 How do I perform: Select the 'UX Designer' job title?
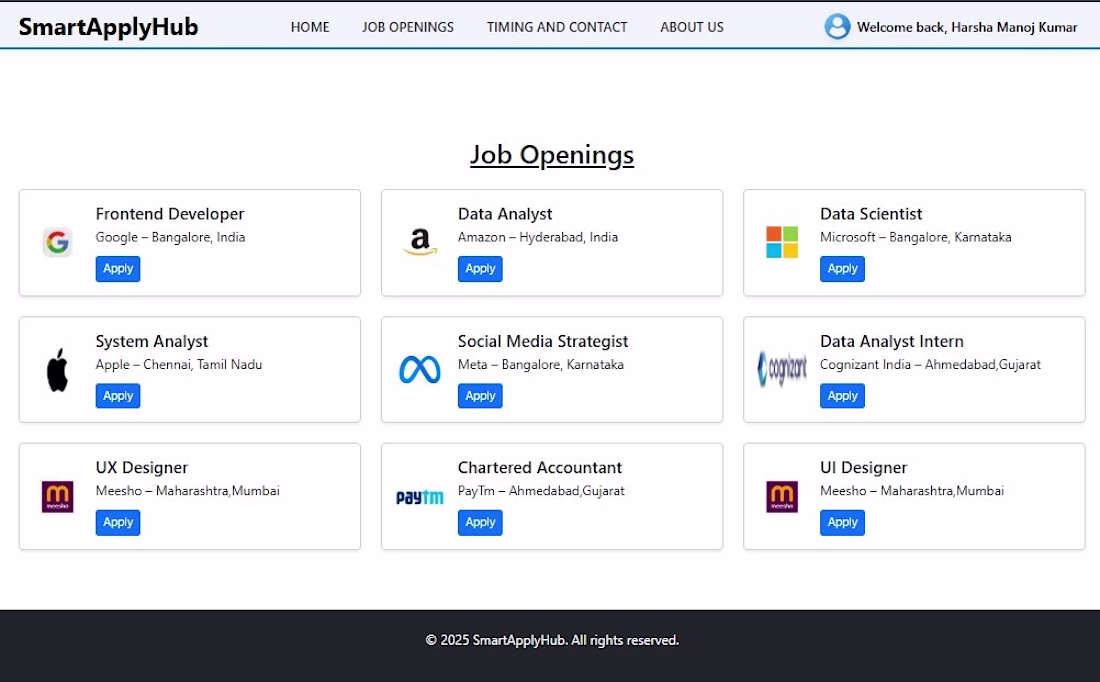(x=142, y=468)
